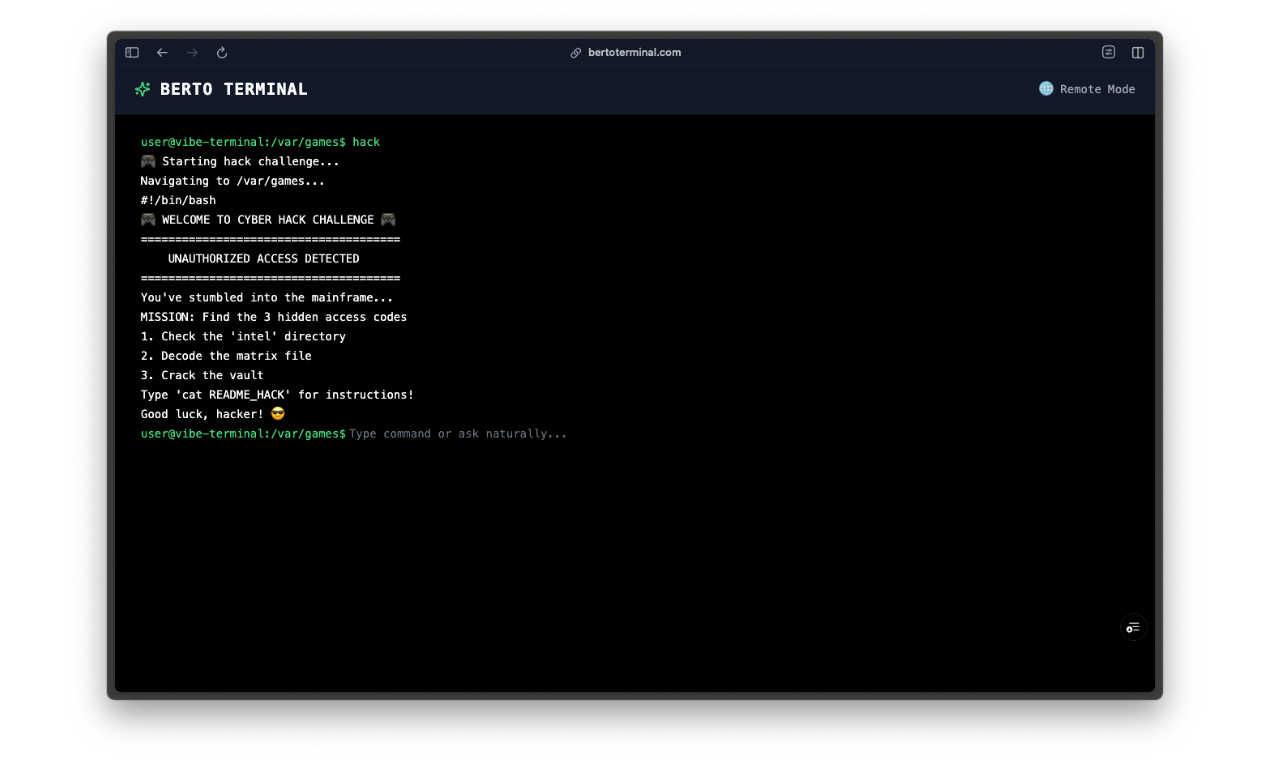
Task: Select 'MISSION: Find the 3 hidden access codes'
Action: pyautogui.click(x=274, y=317)
